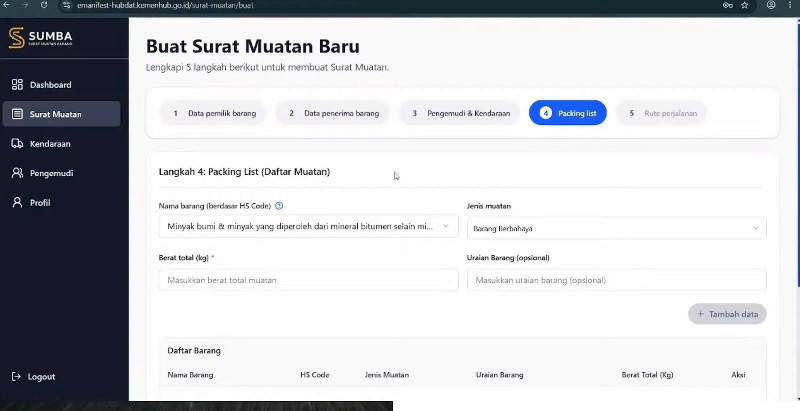Open the Nama barang dropdown

[309, 226]
